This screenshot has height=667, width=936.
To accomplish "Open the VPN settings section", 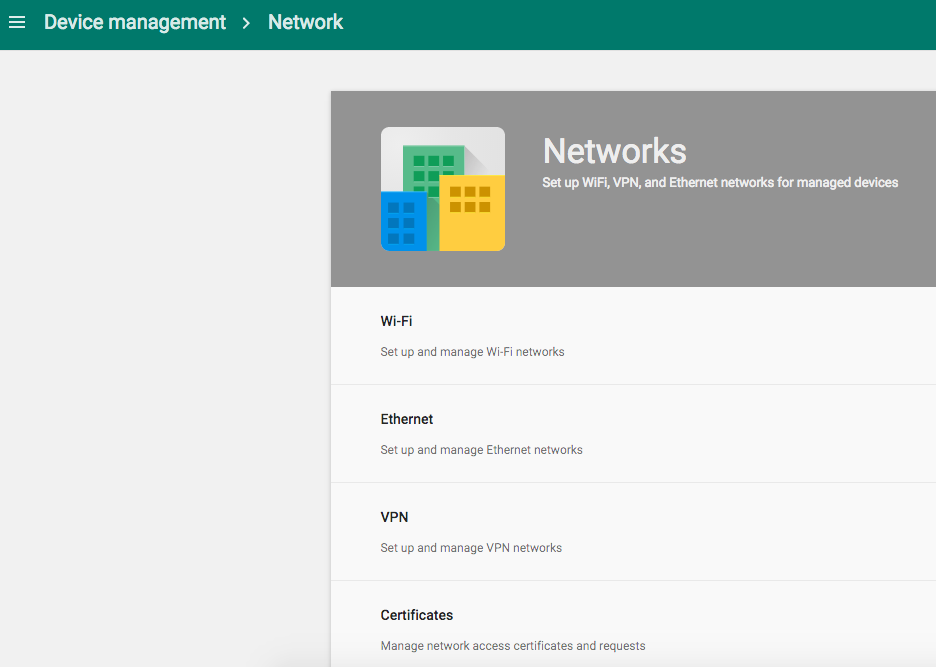I will click(x=633, y=531).
